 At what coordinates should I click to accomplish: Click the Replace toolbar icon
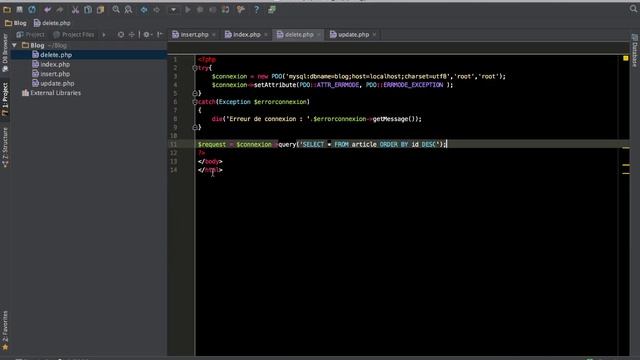click(128, 9)
